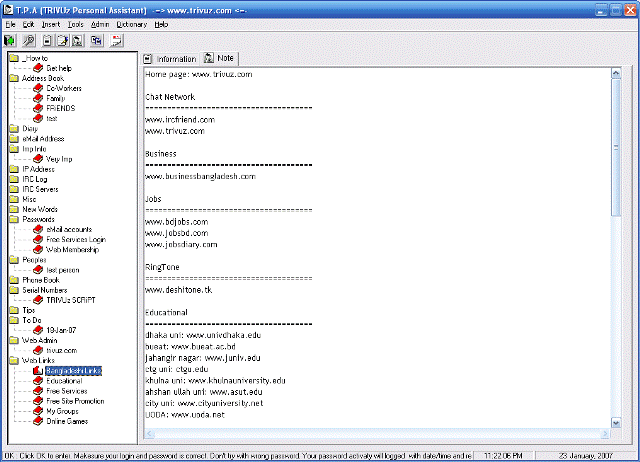Open the File menu
The image size is (640, 462).
coord(10,24)
